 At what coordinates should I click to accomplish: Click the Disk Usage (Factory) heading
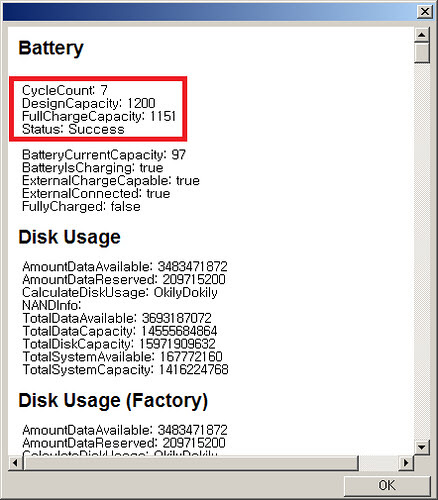[x=113, y=401]
